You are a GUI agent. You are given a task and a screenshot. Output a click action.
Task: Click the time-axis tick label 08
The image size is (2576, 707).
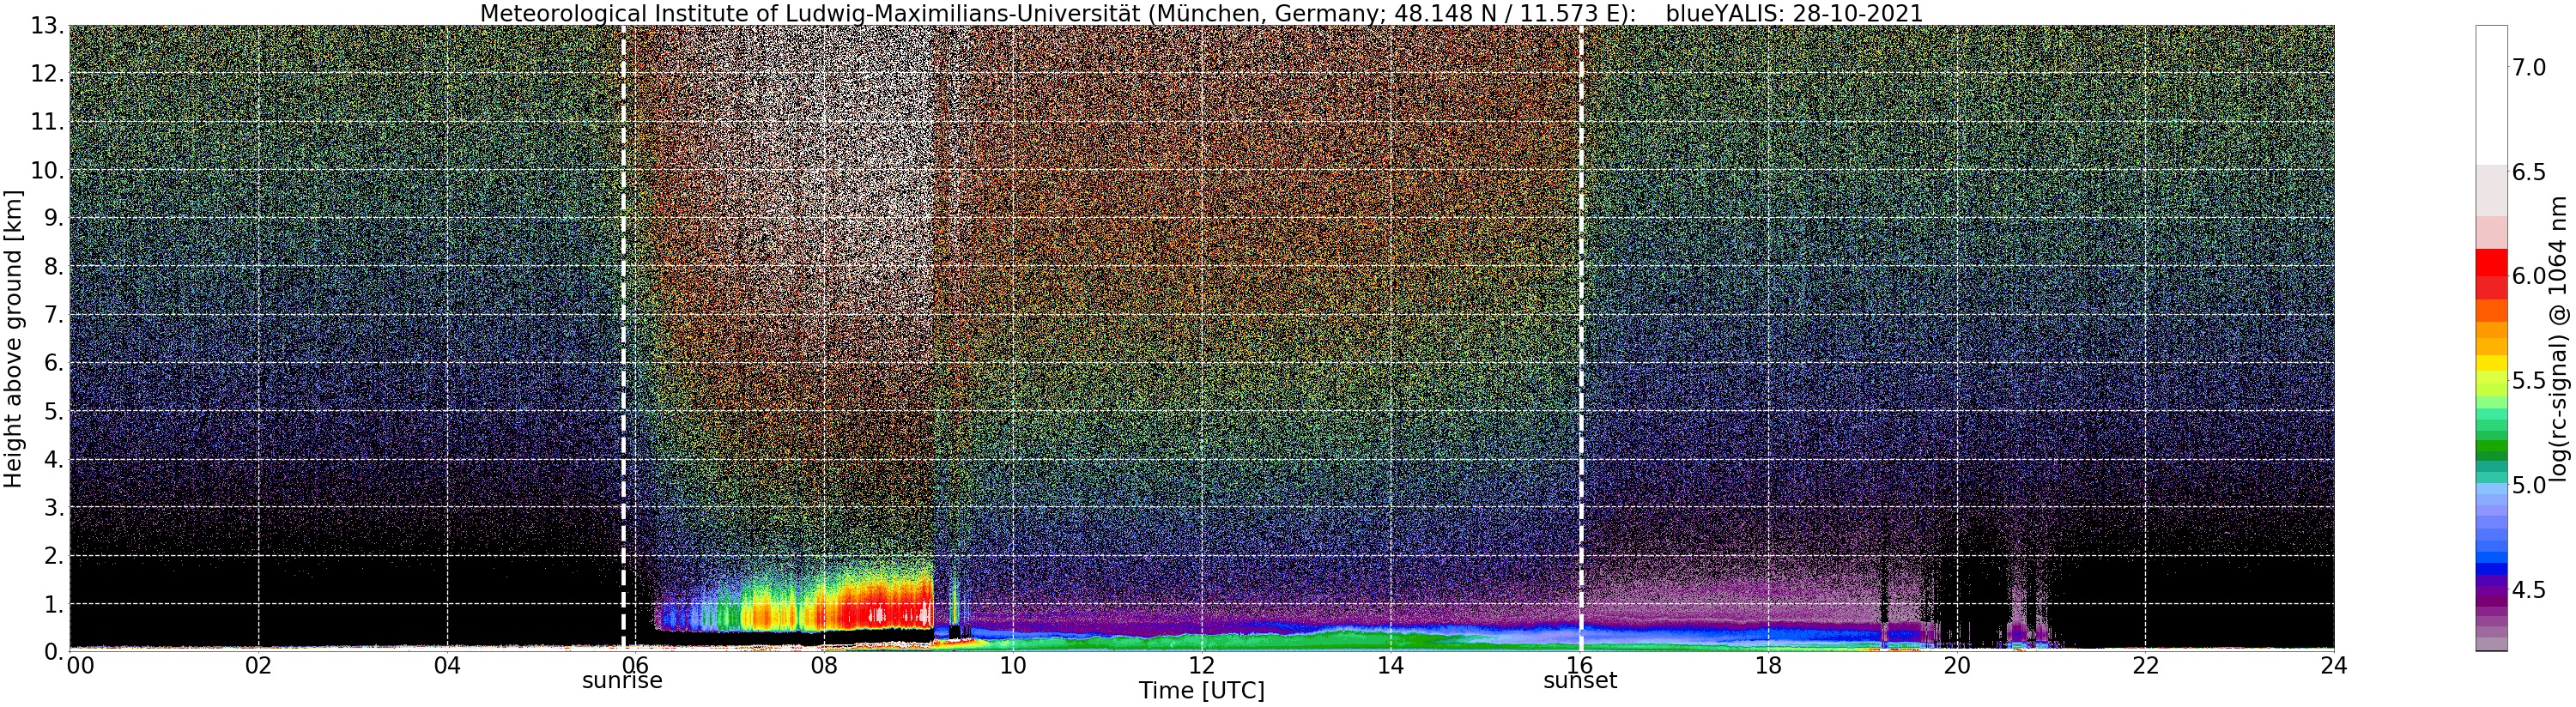tap(824, 665)
